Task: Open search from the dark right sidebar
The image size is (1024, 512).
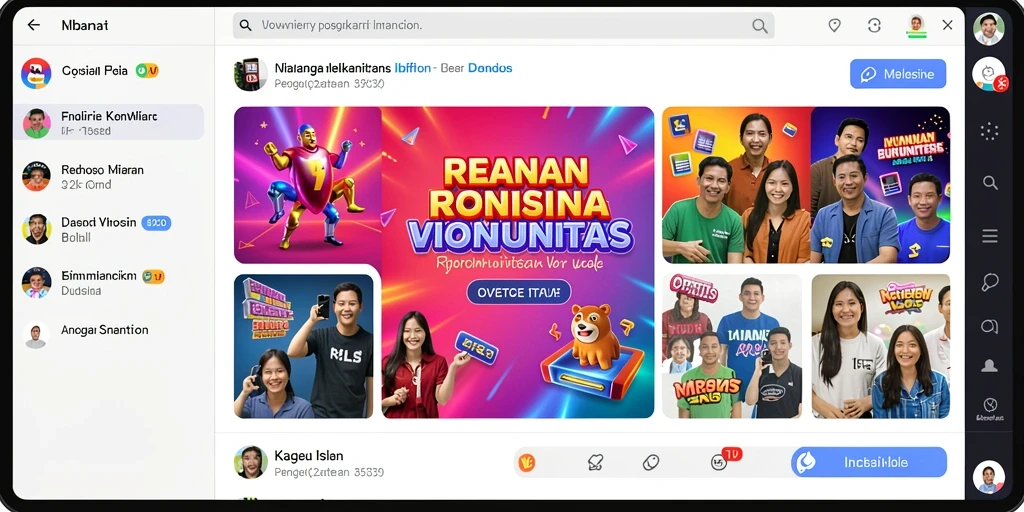Action: (x=990, y=183)
